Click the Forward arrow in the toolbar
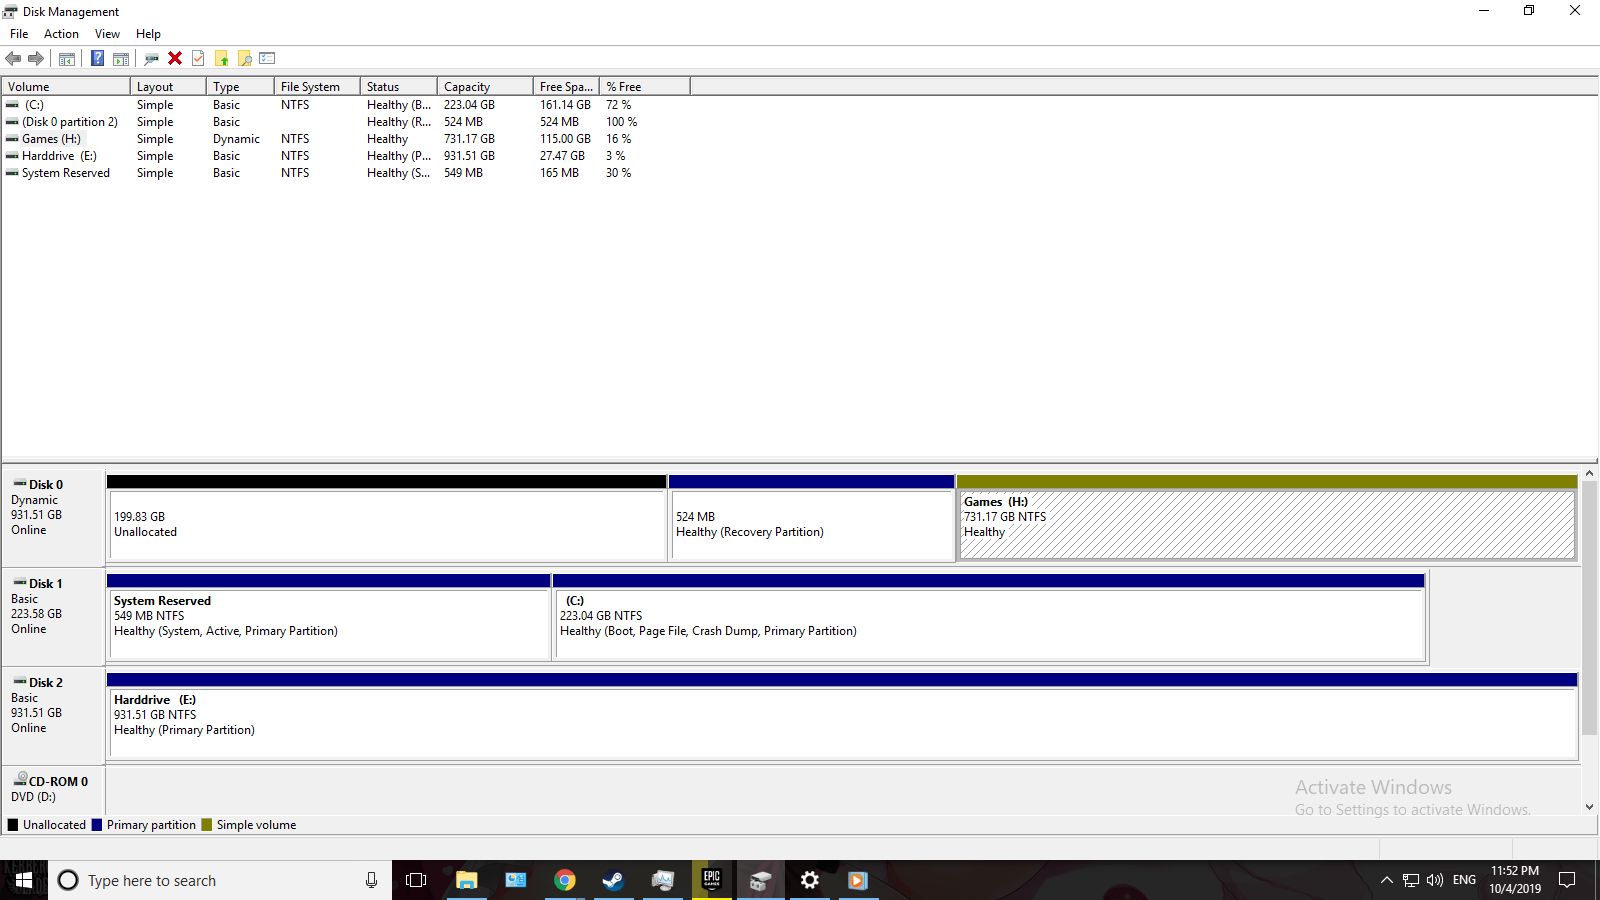 pos(36,59)
